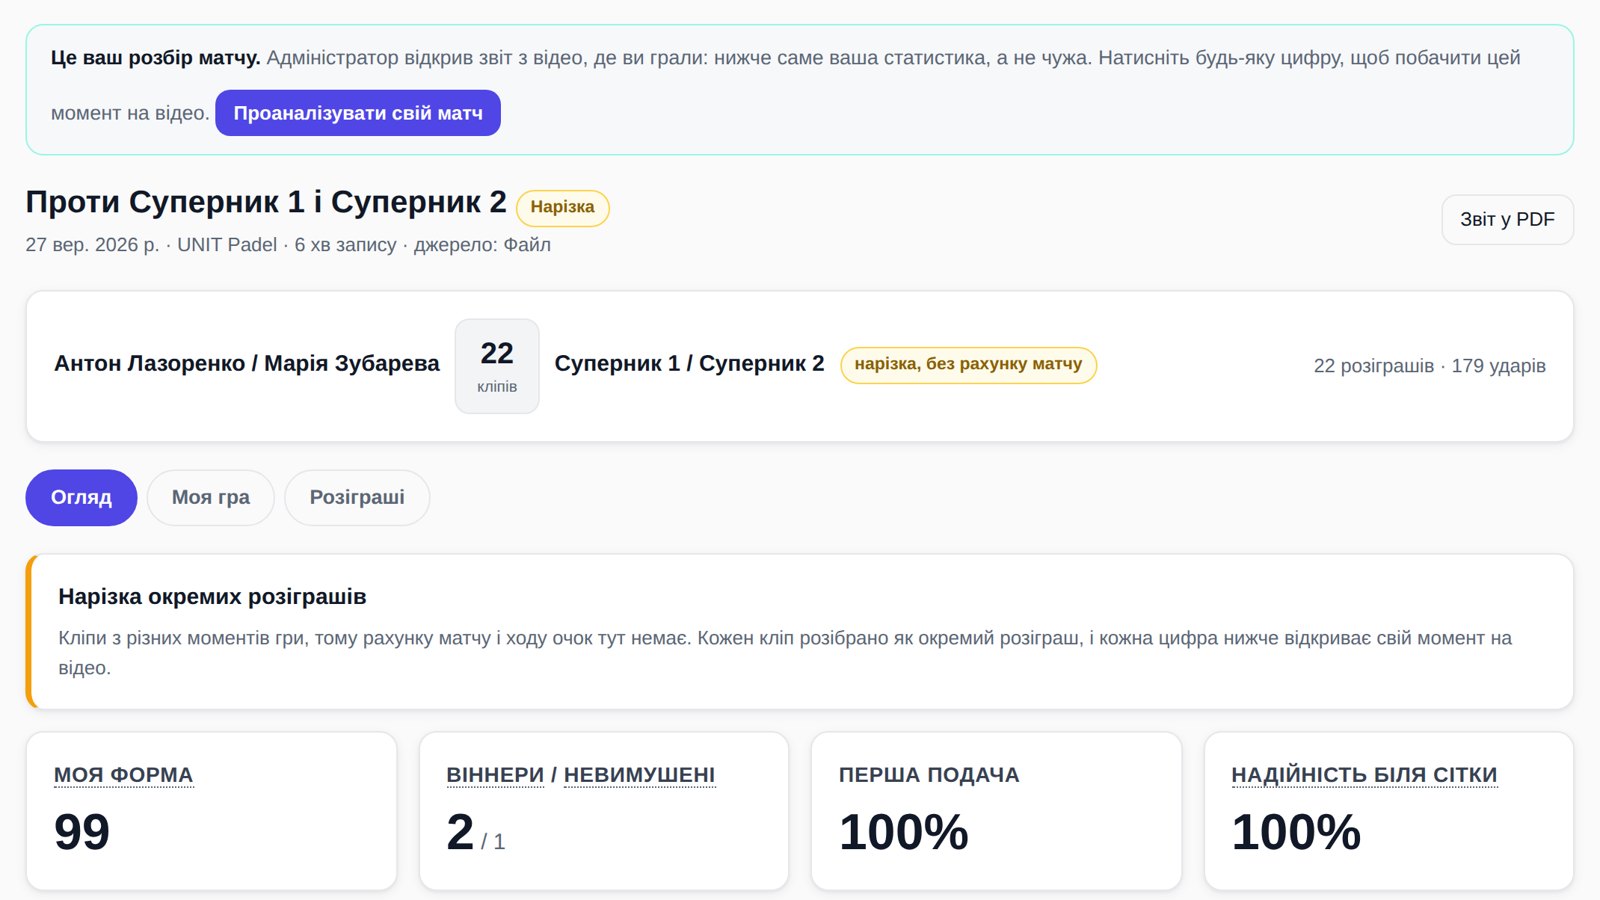The image size is (1600, 900).
Task: Open the winners count 2
Action: (460, 832)
